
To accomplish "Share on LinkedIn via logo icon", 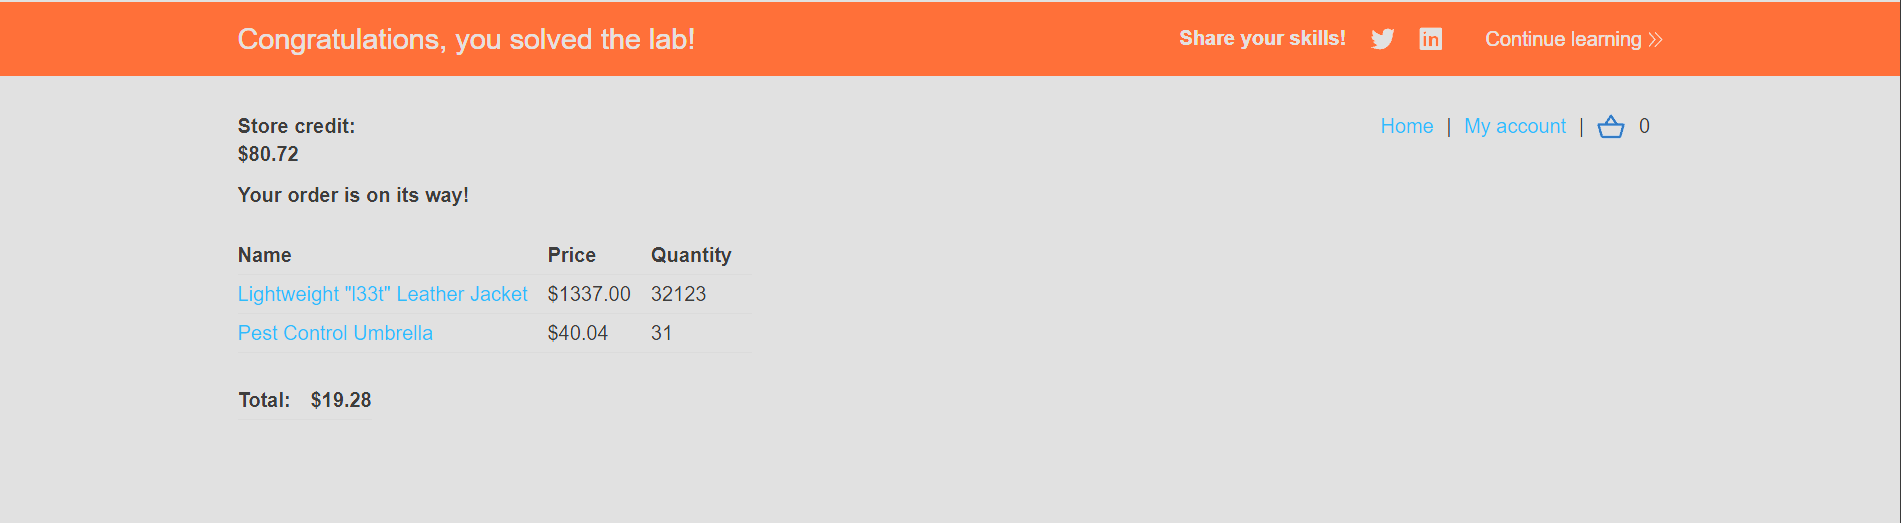I will [x=1431, y=39].
